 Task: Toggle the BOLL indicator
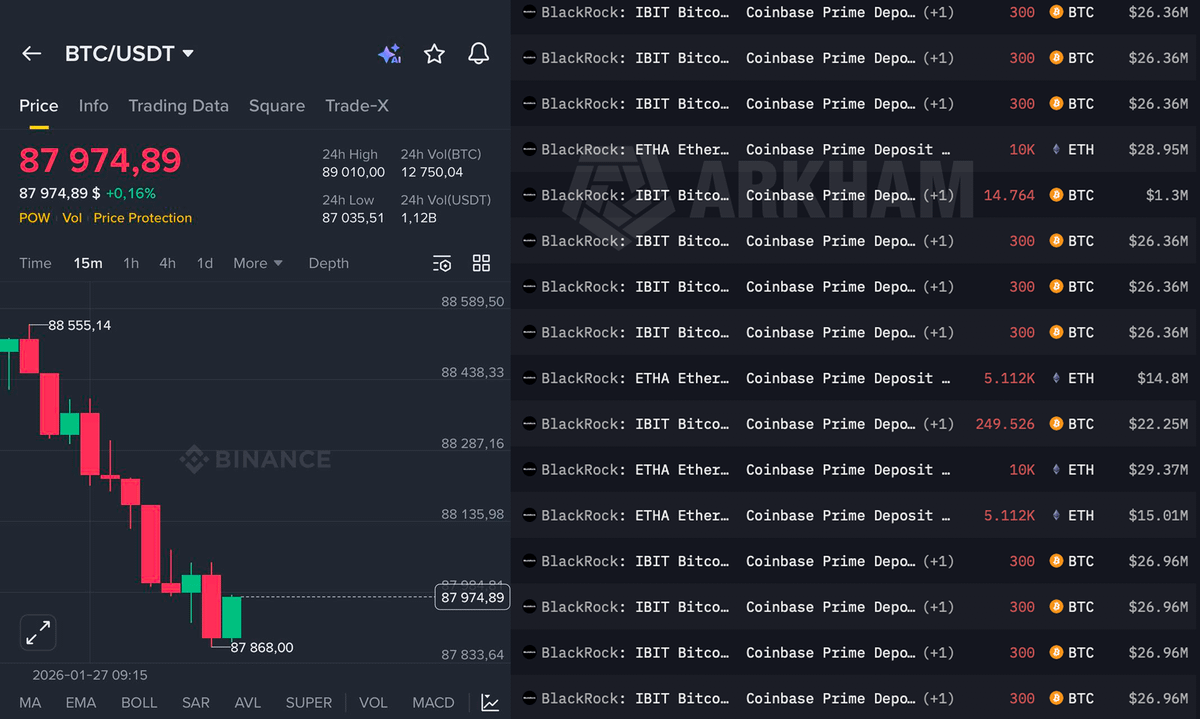tap(139, 702)
